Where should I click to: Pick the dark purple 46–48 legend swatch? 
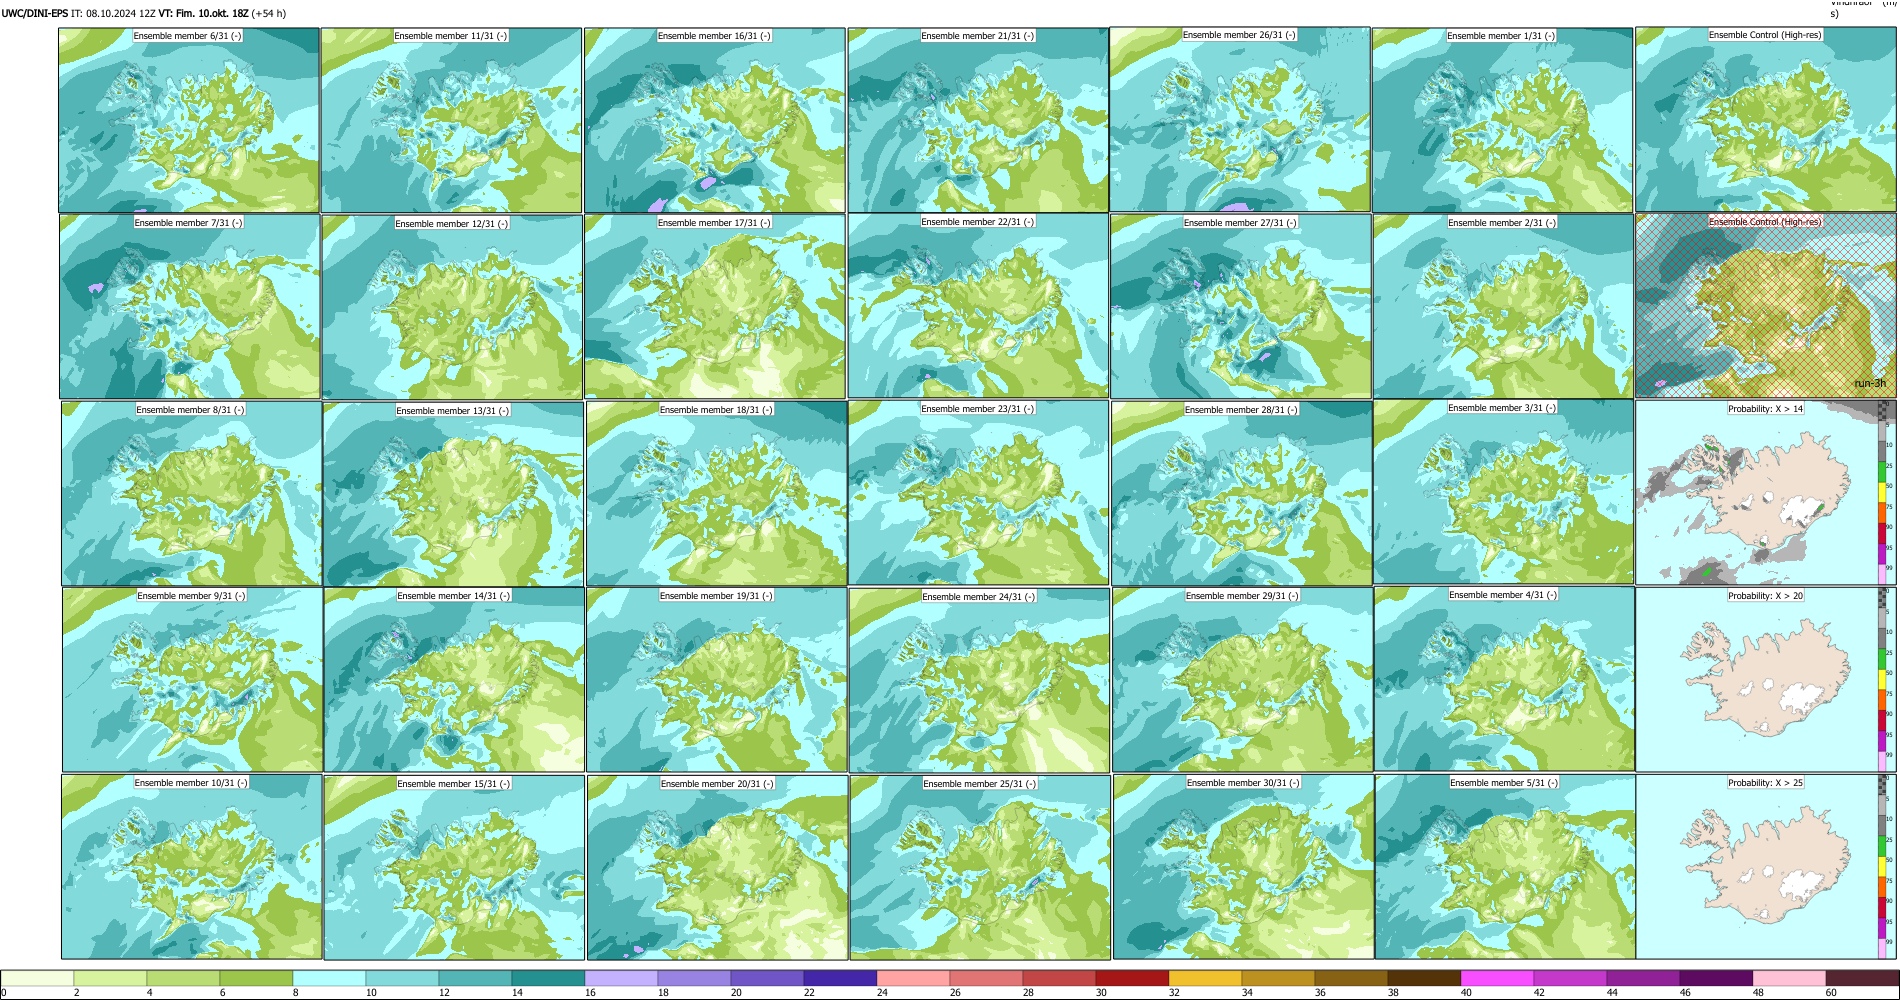[x=1716, y=978]
